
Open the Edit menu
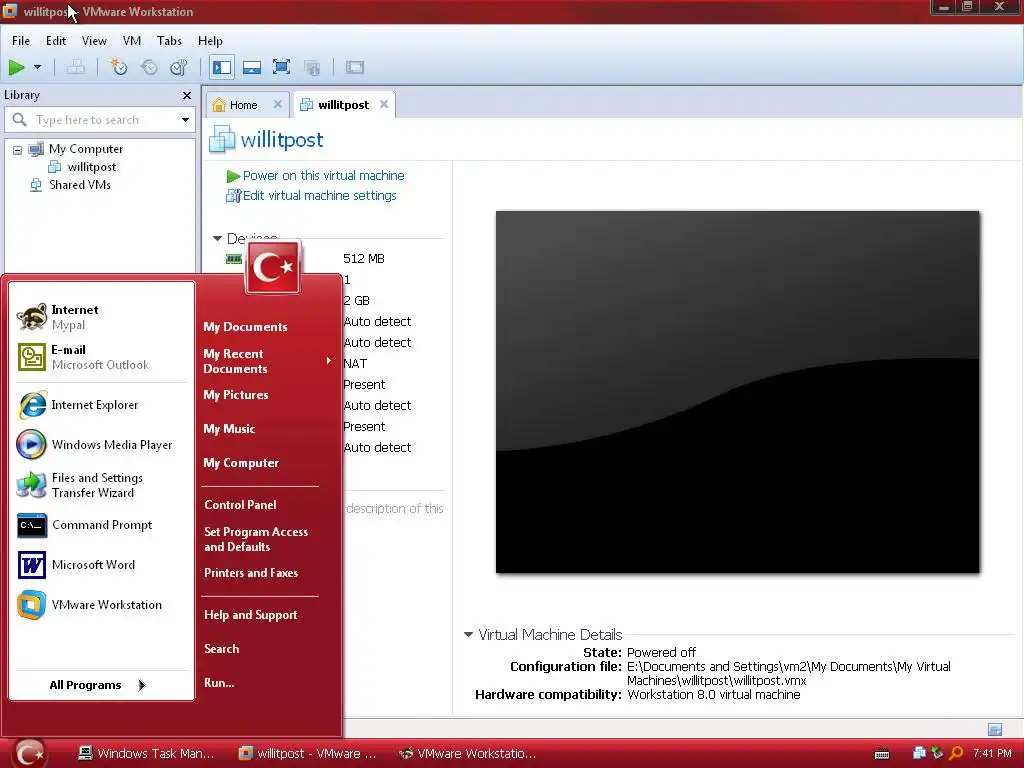pos(56,40)
